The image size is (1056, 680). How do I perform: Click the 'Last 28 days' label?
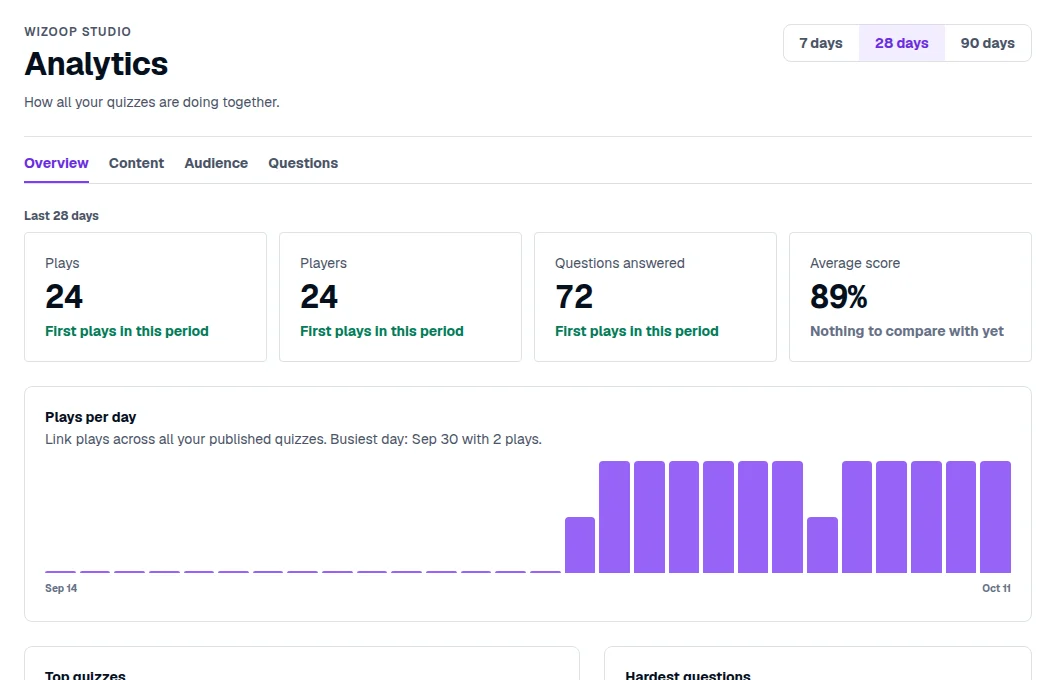pyautogui.click(x=61, y=215)
